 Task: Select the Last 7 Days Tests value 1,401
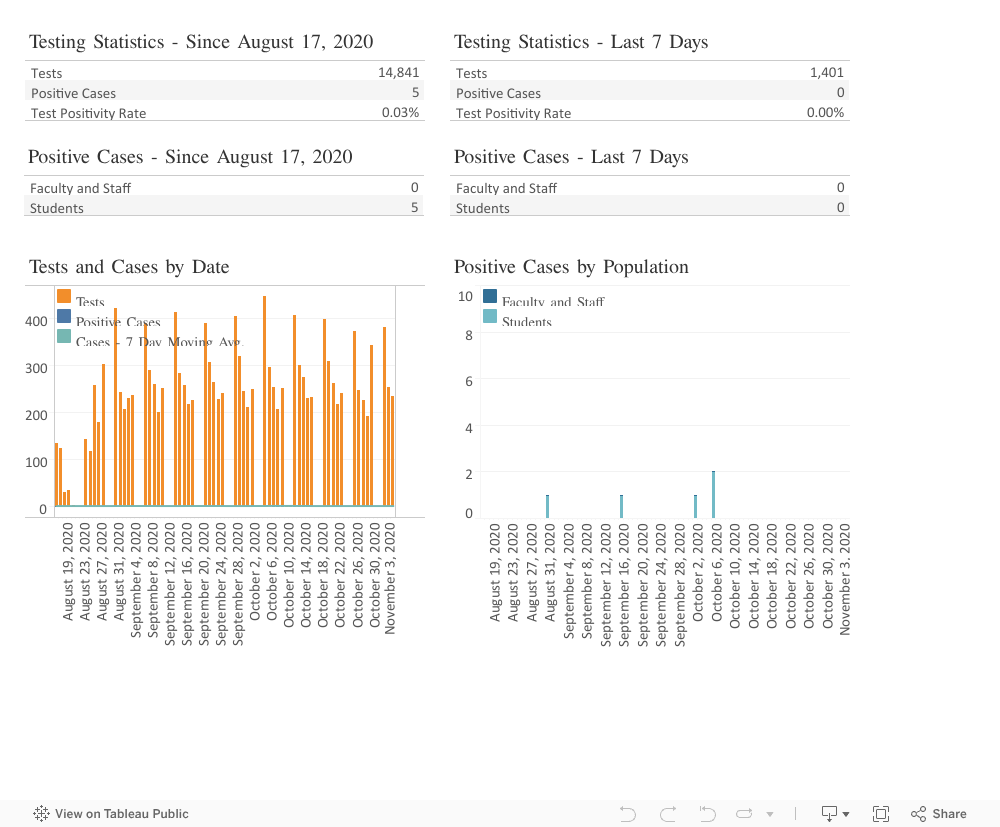(x=826, y=73)
